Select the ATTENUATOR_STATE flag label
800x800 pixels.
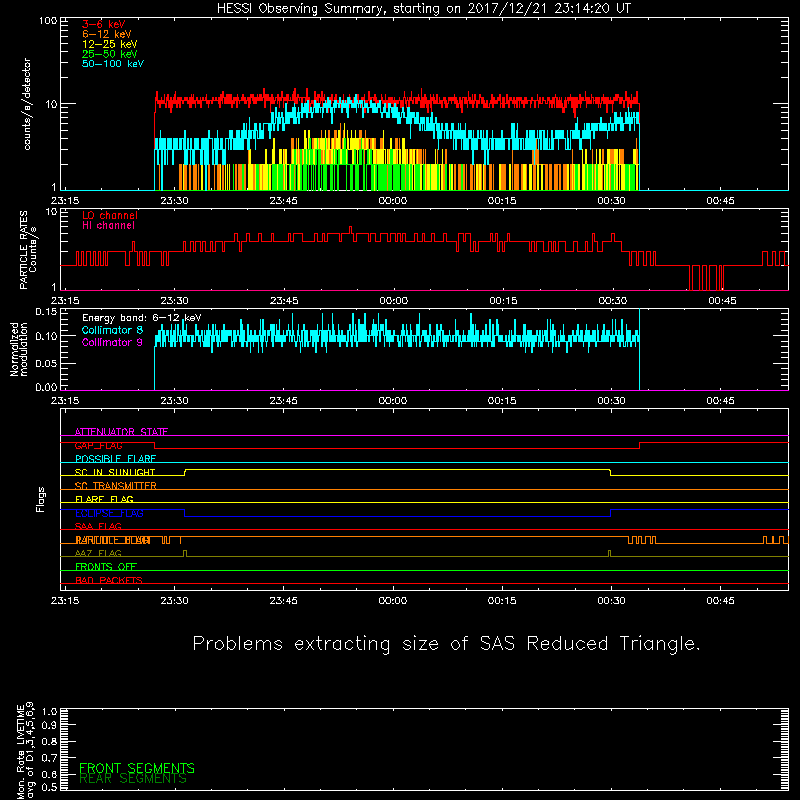pyautogui.click(x=121, y=432)
